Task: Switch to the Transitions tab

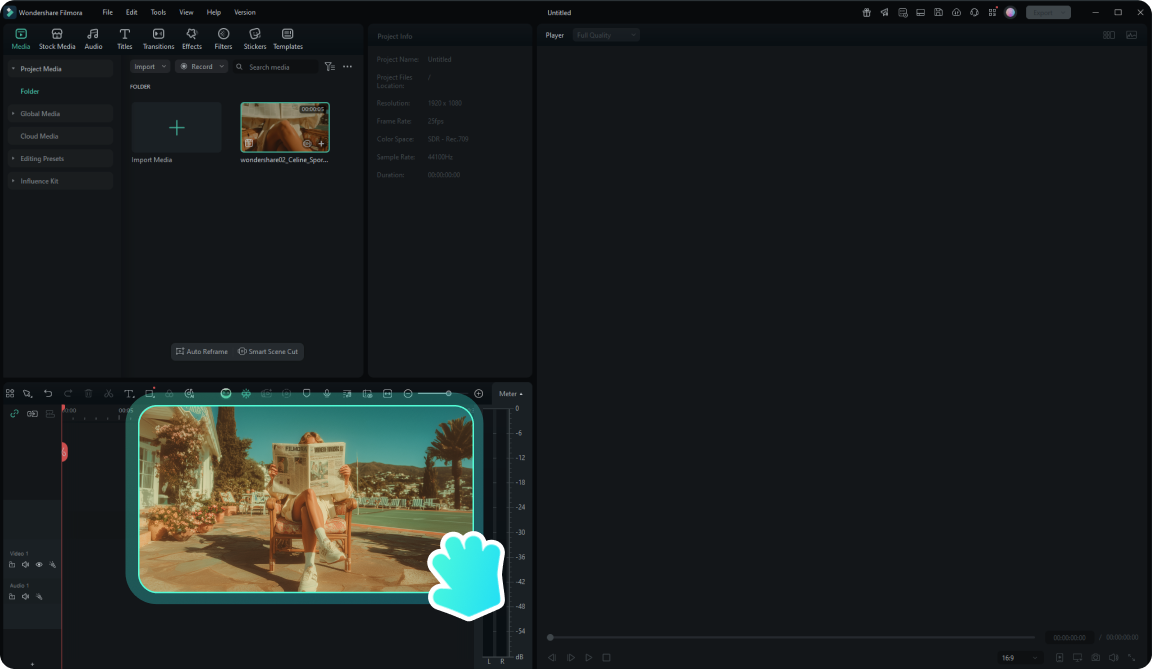Action: (158, 39)
